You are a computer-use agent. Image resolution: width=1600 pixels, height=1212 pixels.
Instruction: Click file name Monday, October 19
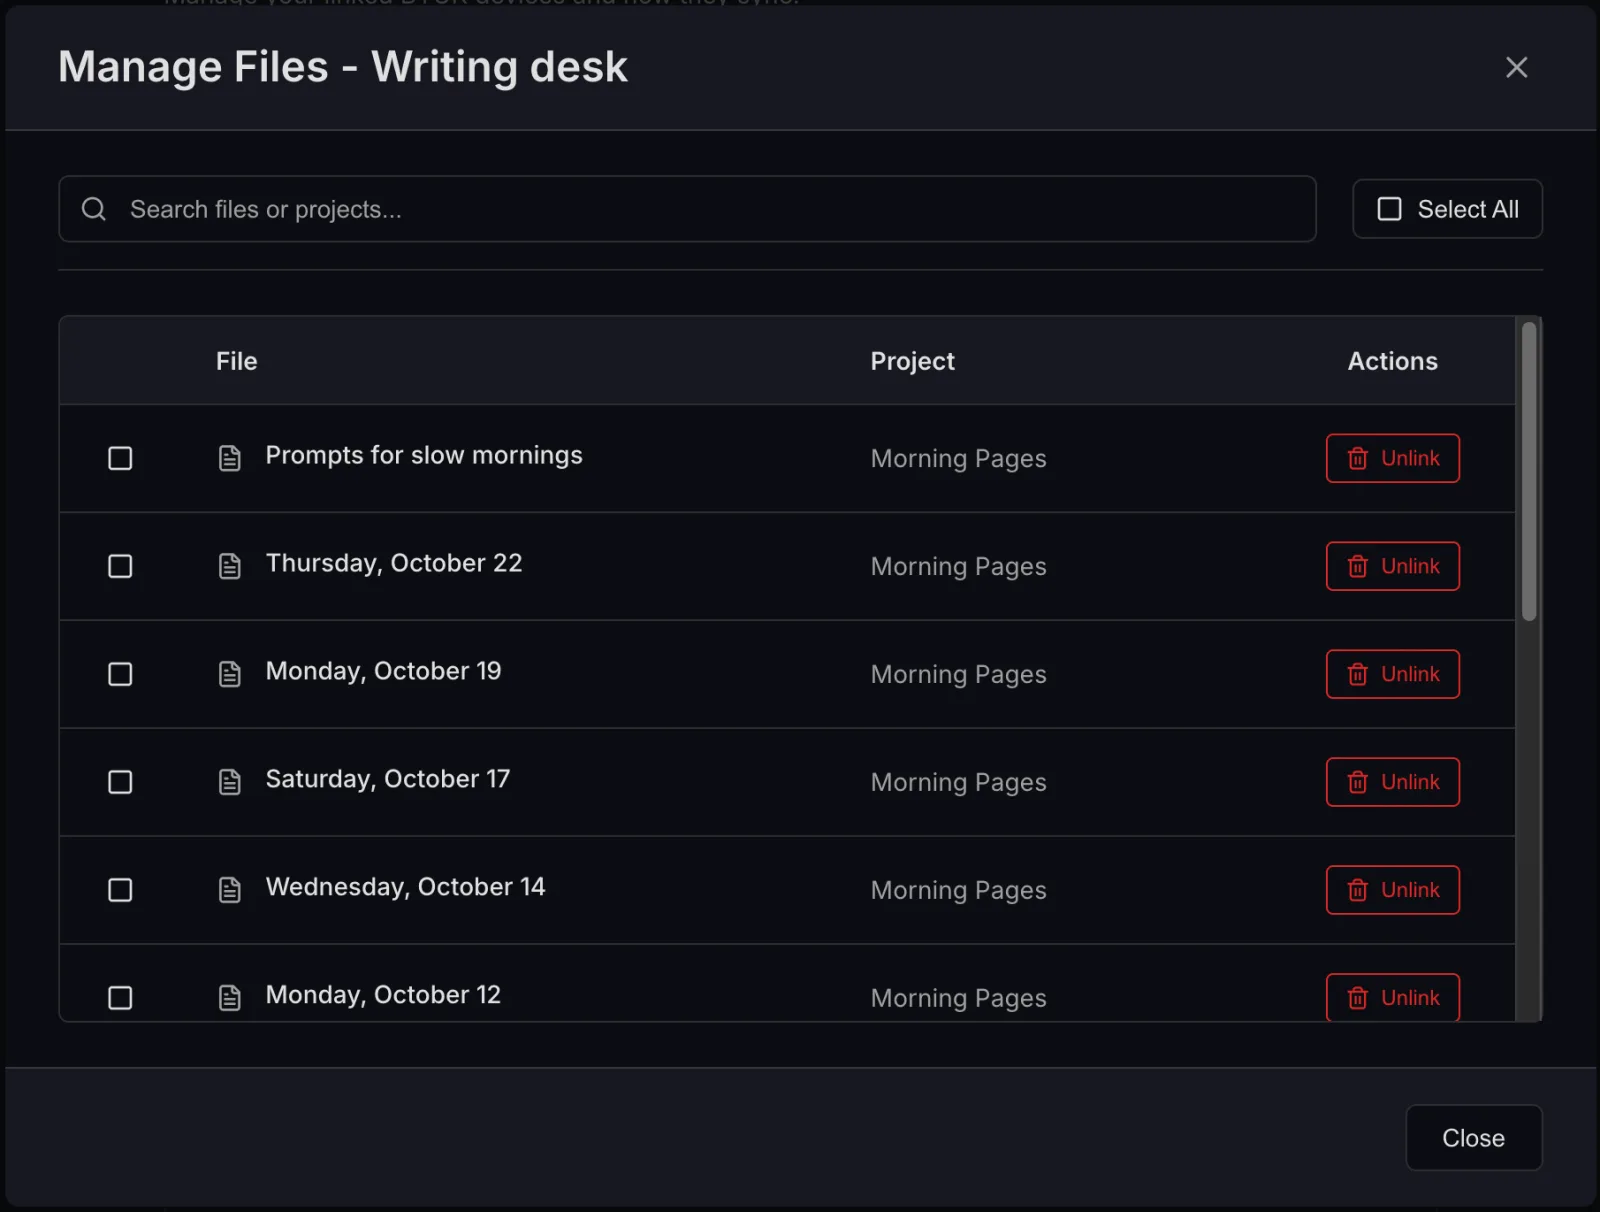(x=383, y=671)
